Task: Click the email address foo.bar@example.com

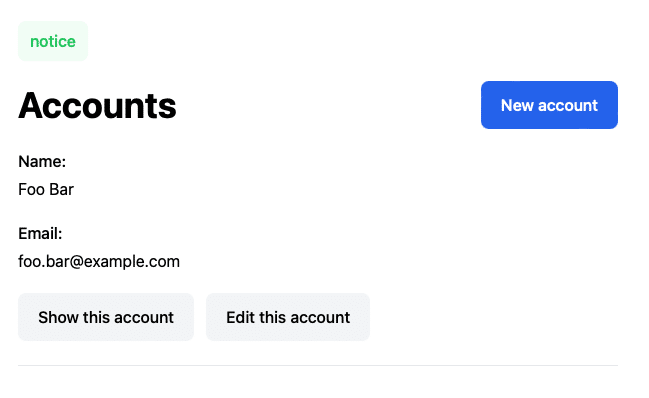Action: click(99, 261)
